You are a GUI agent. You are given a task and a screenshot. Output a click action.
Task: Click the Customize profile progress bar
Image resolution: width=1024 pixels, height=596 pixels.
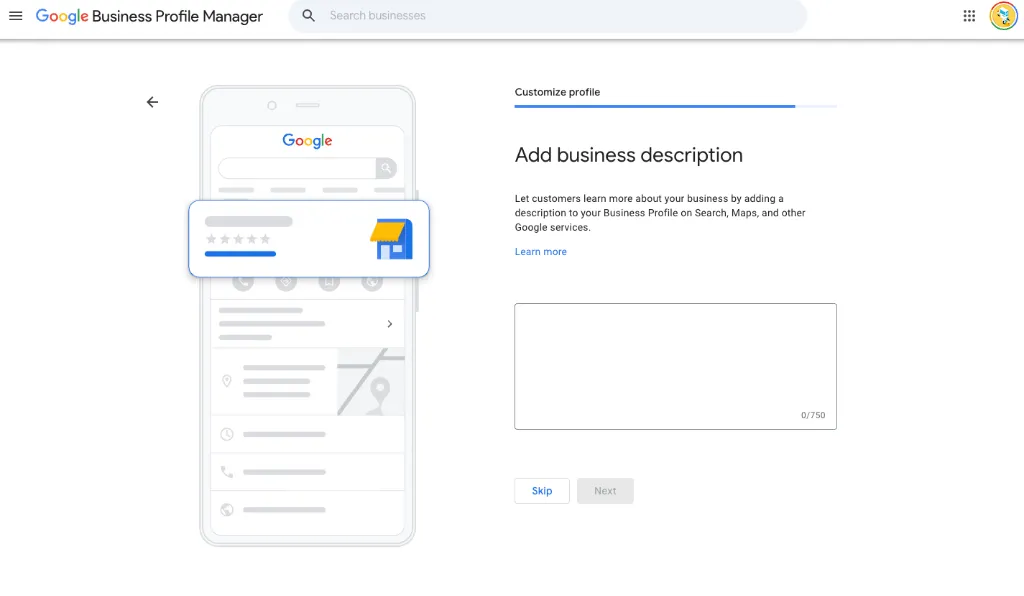[675, 106]
